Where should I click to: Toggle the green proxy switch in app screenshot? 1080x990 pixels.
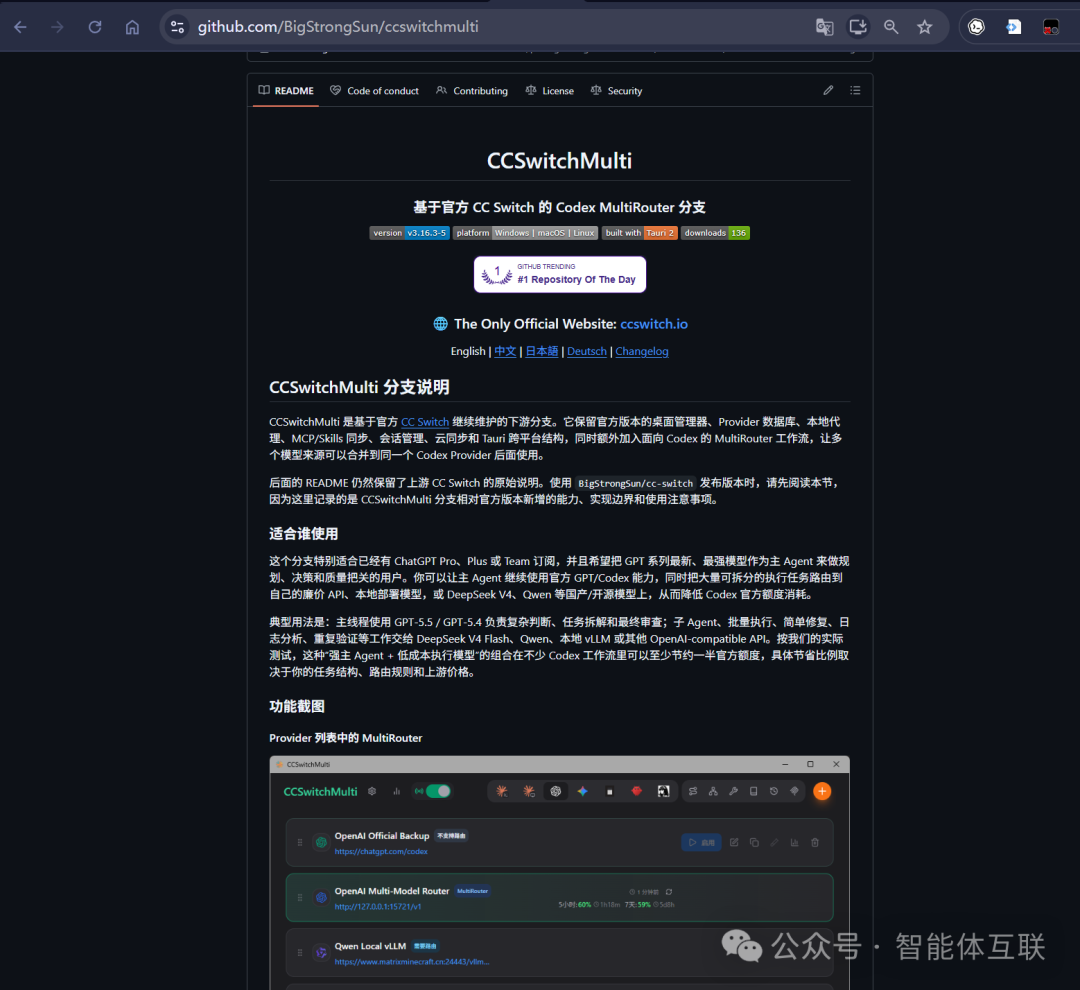(438, 791)
